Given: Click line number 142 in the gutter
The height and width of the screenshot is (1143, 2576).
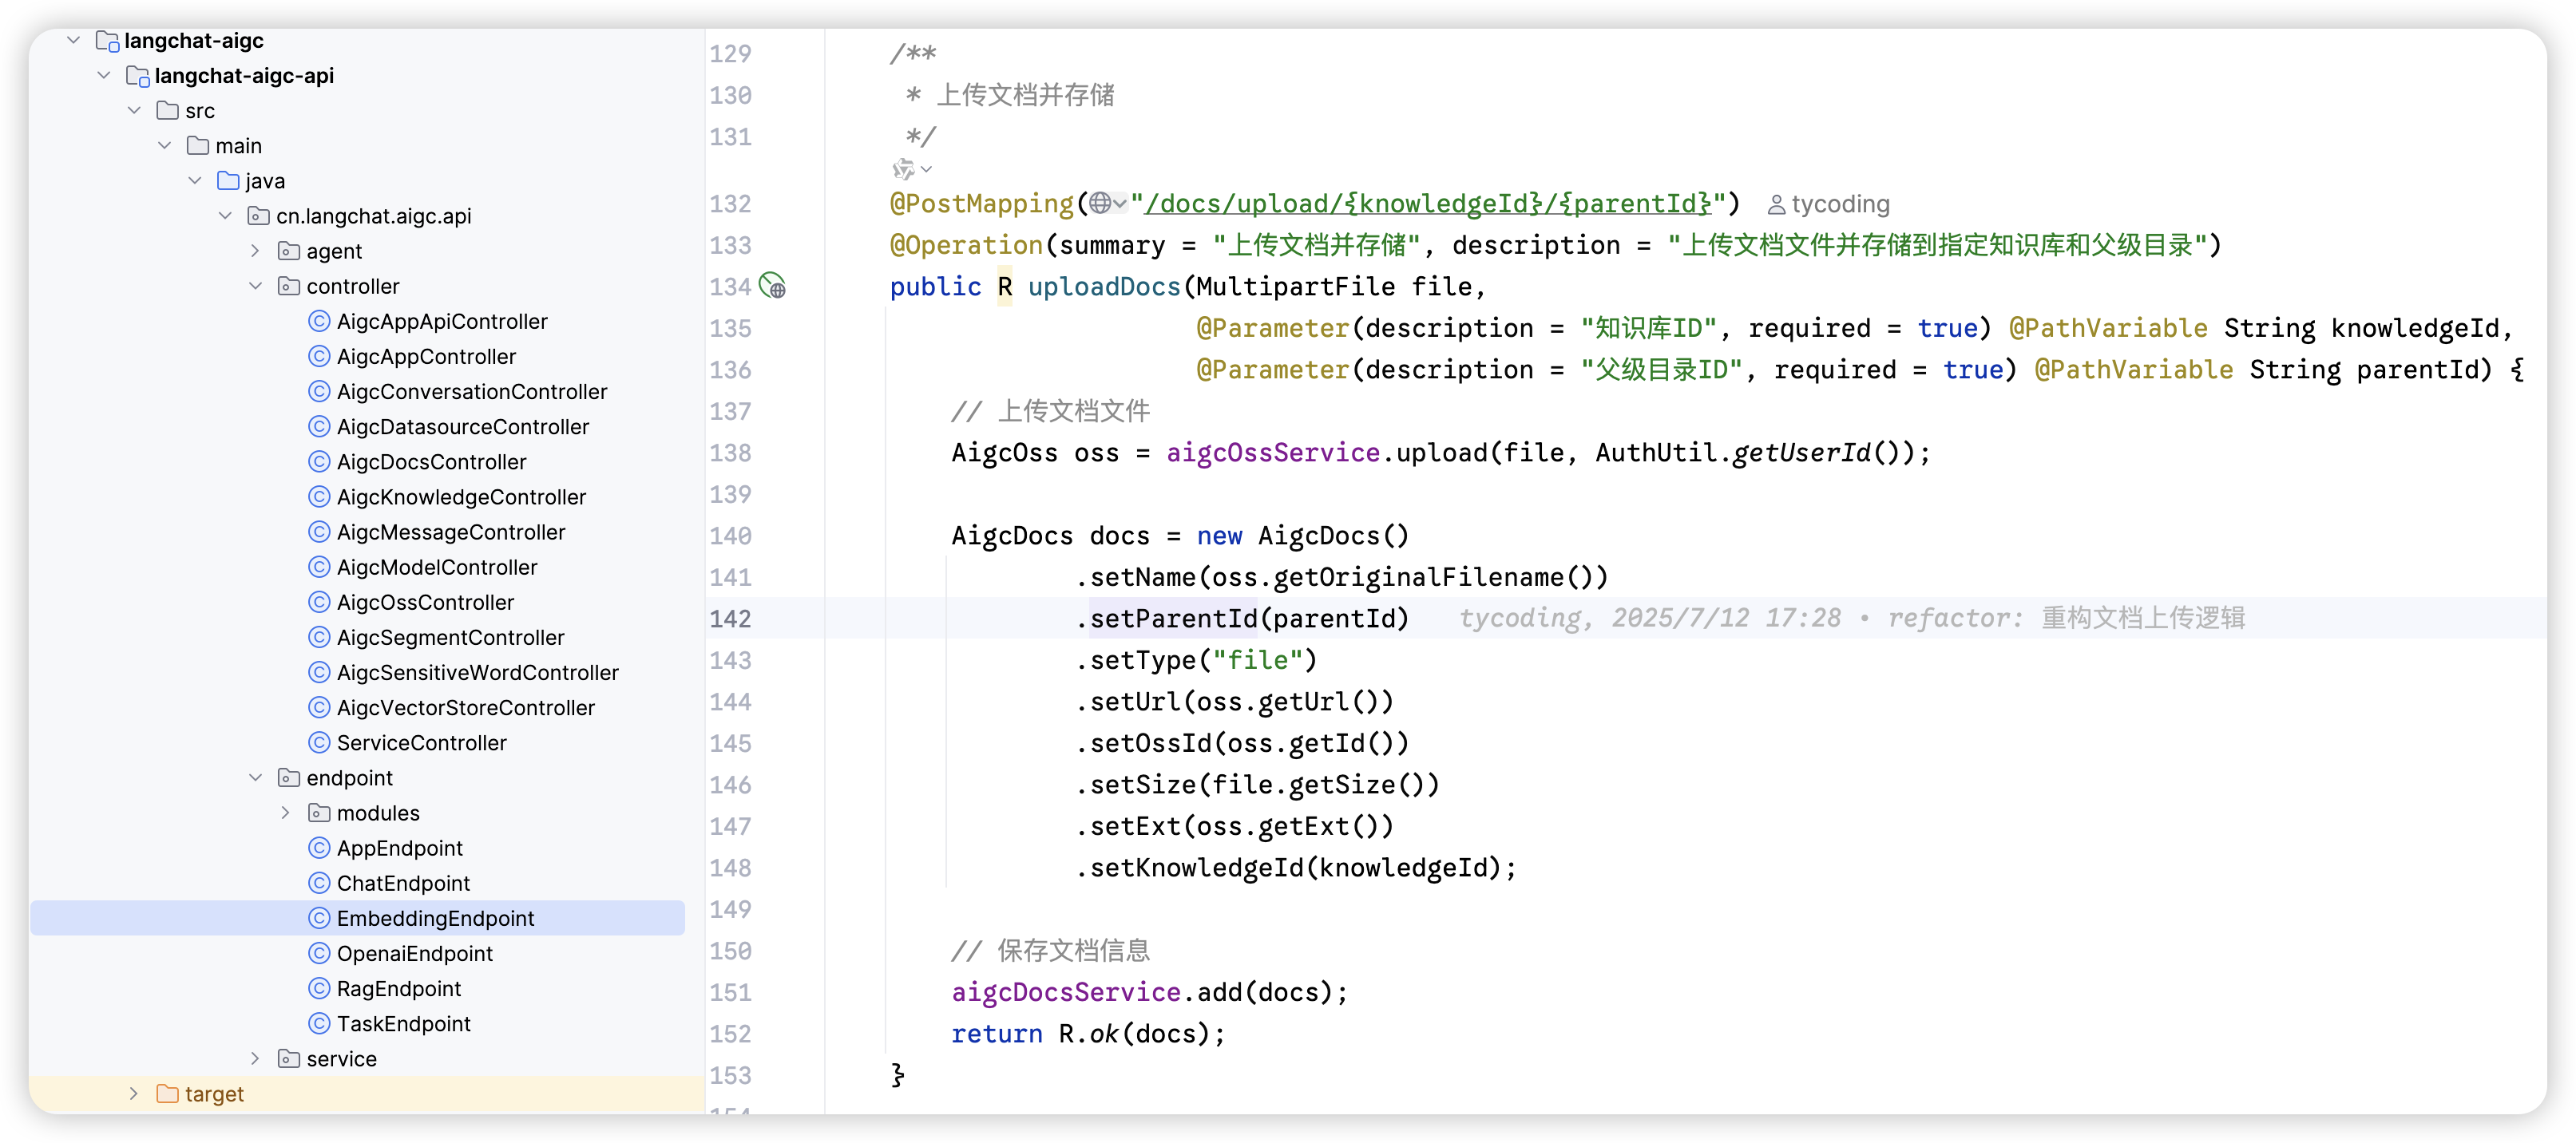Looking at the screenshot, I should (x=730, y=619).
